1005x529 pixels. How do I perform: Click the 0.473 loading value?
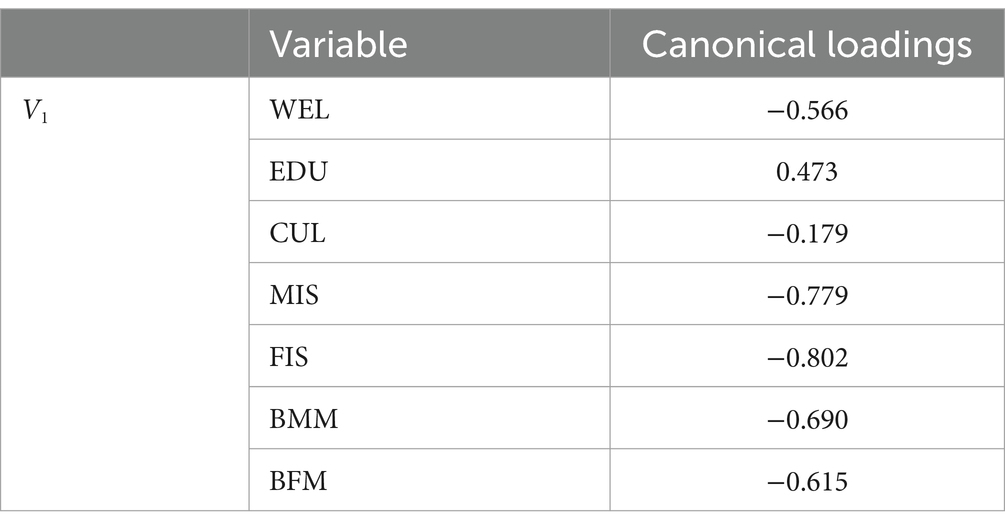(x=807, y=172)
